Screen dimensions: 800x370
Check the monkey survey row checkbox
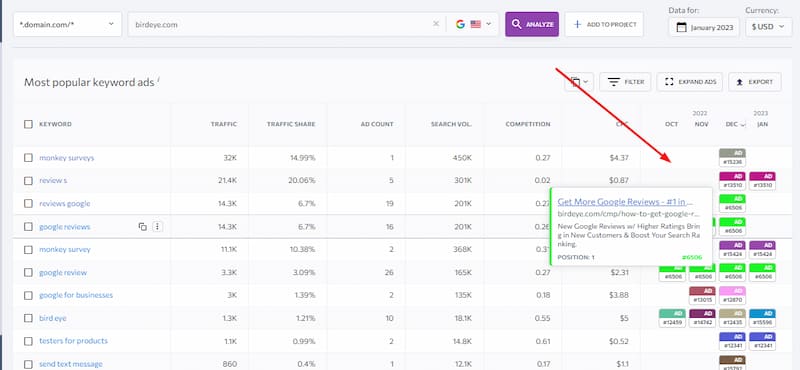(x=28, y=250)
